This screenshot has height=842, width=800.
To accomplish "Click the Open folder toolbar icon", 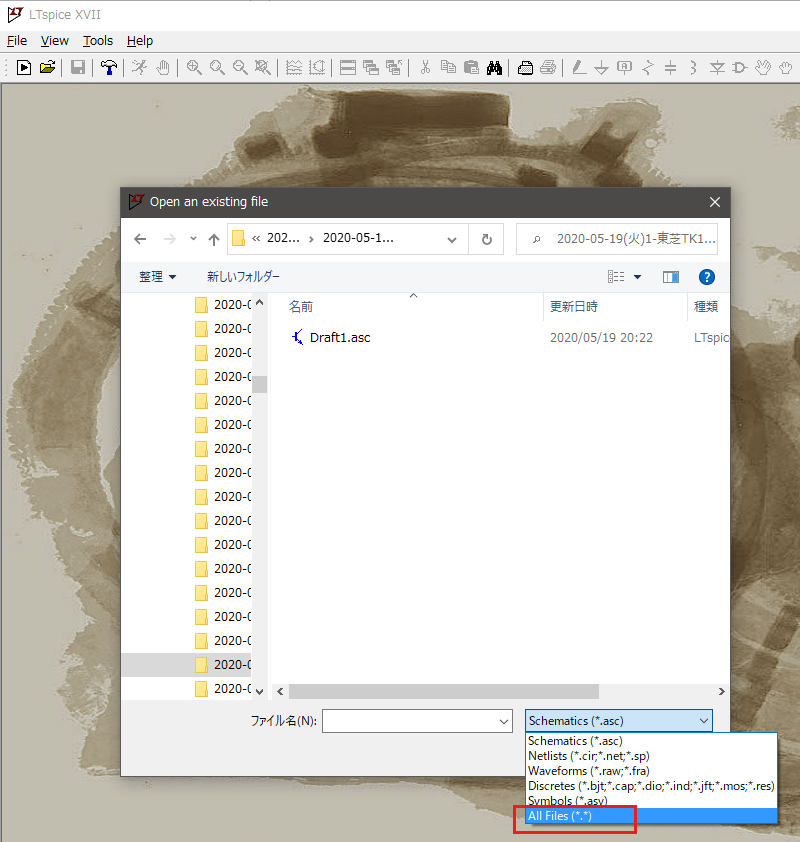I will click(x=47, y=68).
